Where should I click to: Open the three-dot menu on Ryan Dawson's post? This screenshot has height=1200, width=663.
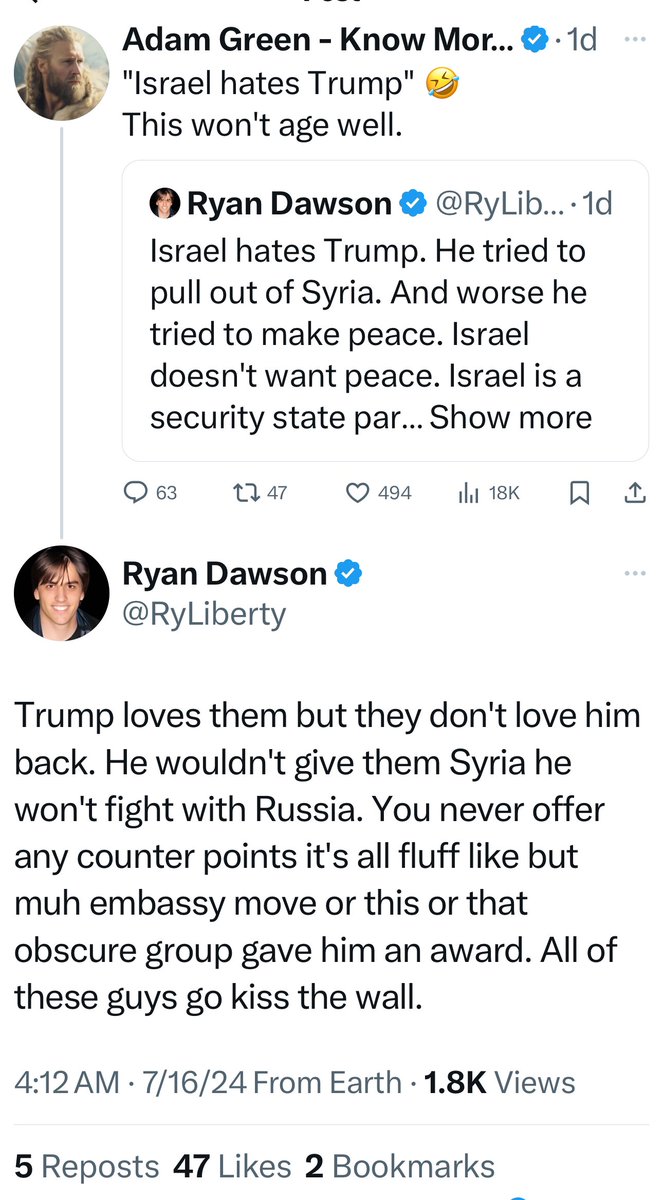click(634, 573)
